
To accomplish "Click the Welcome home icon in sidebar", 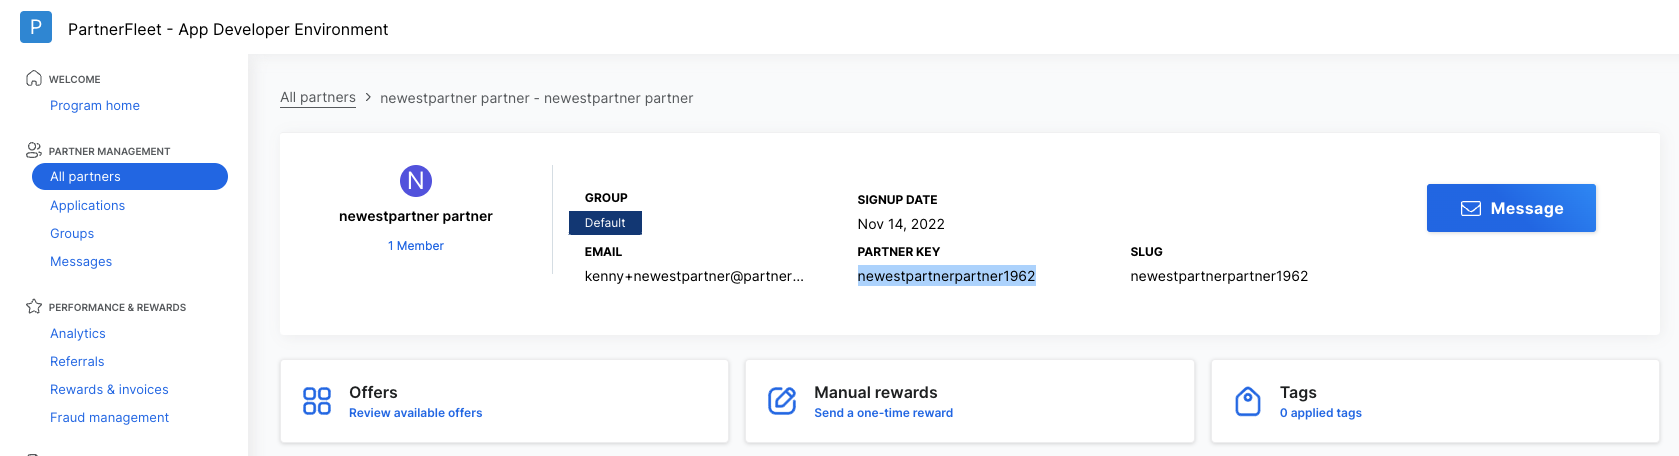I will pos(34,78).
